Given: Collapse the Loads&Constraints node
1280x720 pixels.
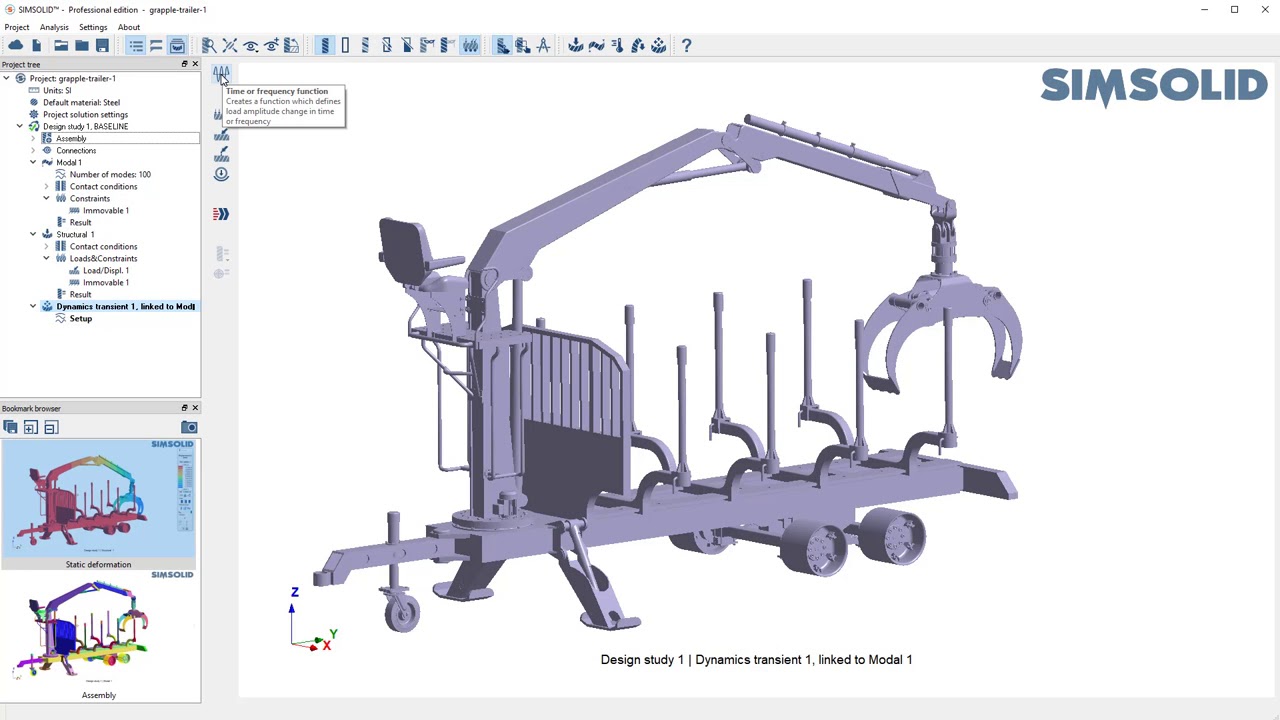Looking at the screenshot, I should tap(46, 258).
